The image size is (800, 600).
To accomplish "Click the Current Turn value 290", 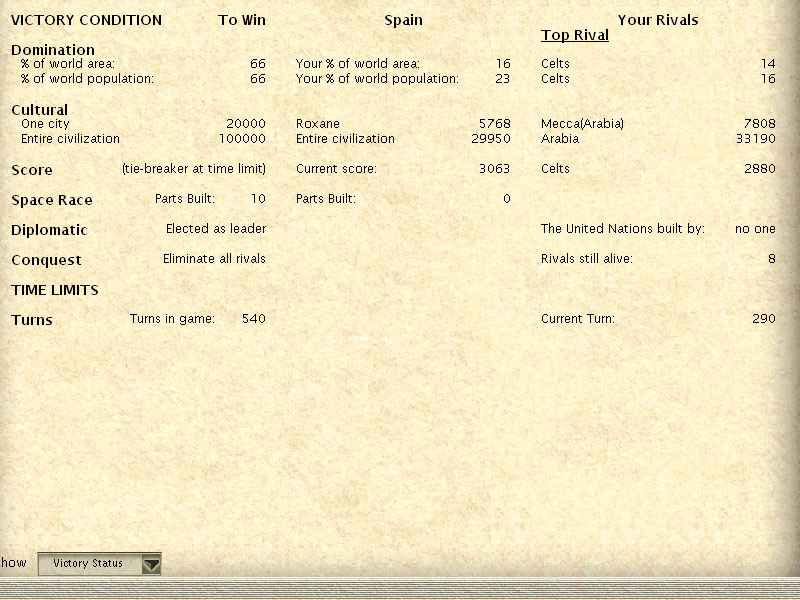I will [x=763, y=319].
